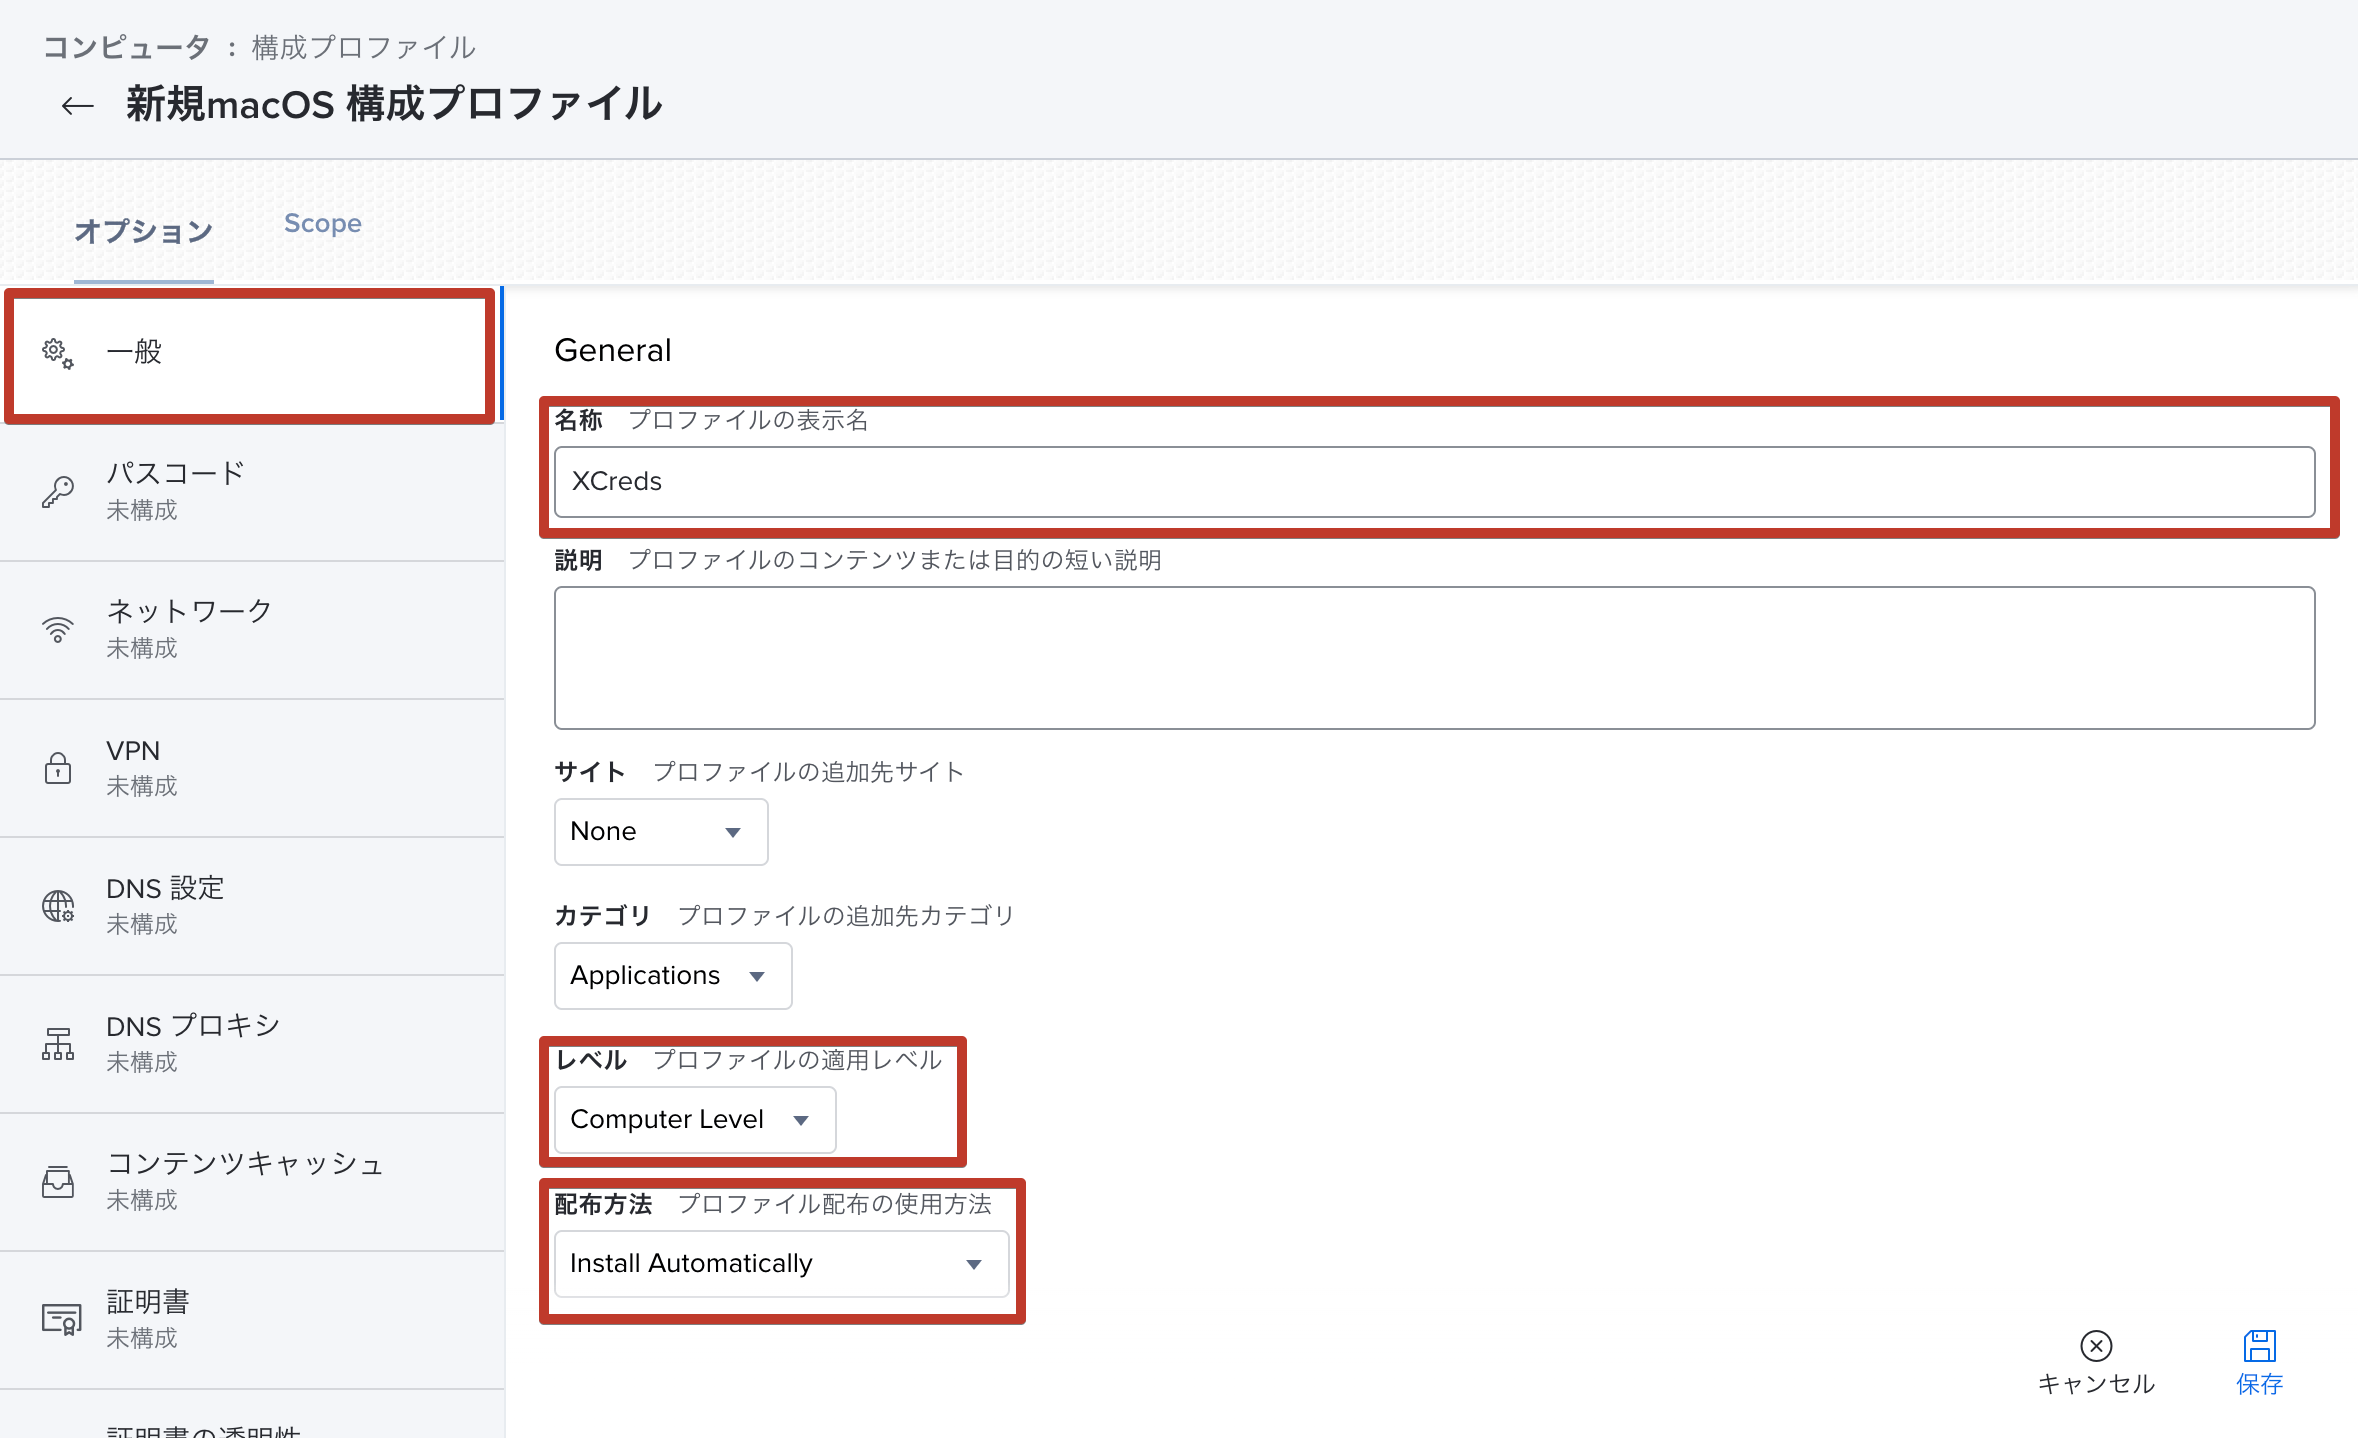Switch to the Scope tab

pyautogui.click(x=322, y=223)
